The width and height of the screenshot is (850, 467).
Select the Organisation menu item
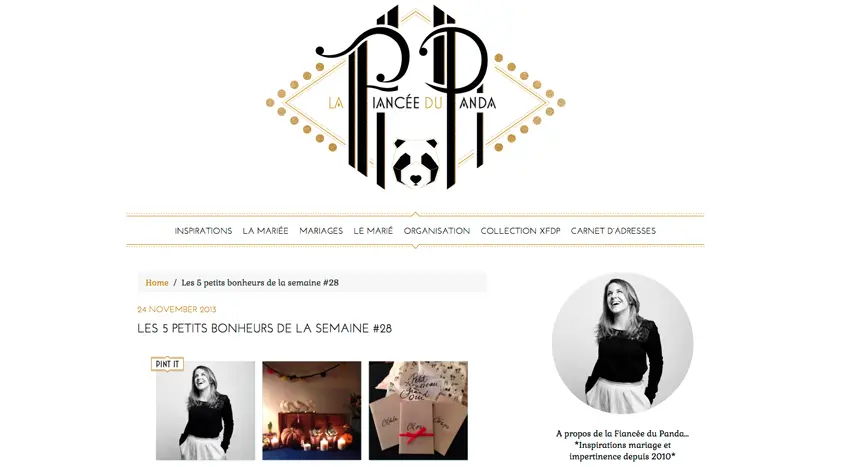click(x=437, y=231)
